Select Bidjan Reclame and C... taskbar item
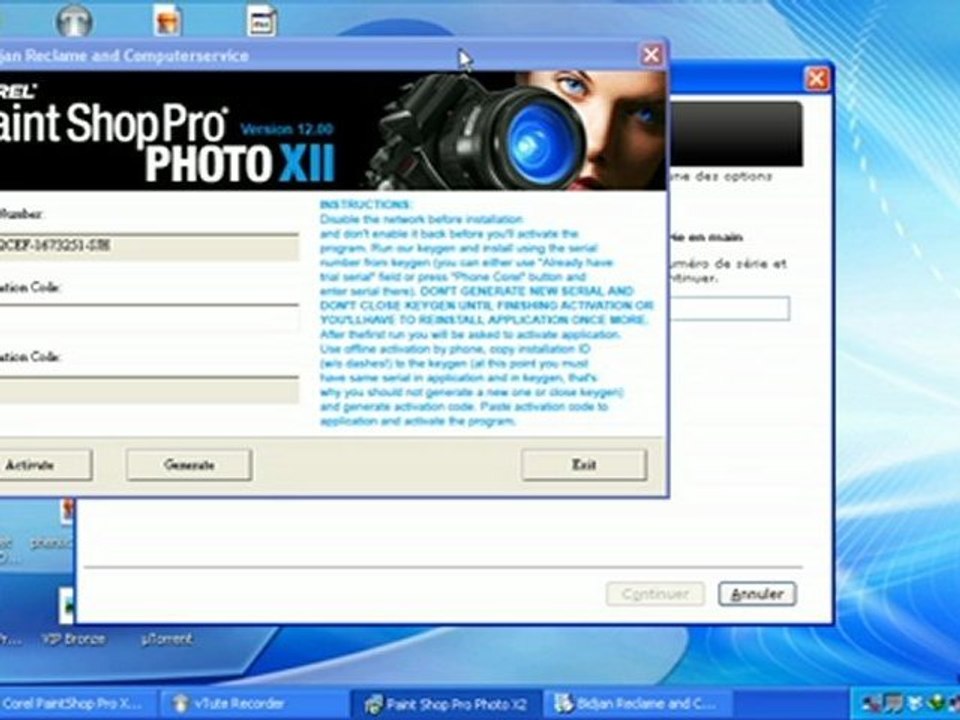Screen dimensions: 960x720 pyautogui.click(x=638, y=703)
